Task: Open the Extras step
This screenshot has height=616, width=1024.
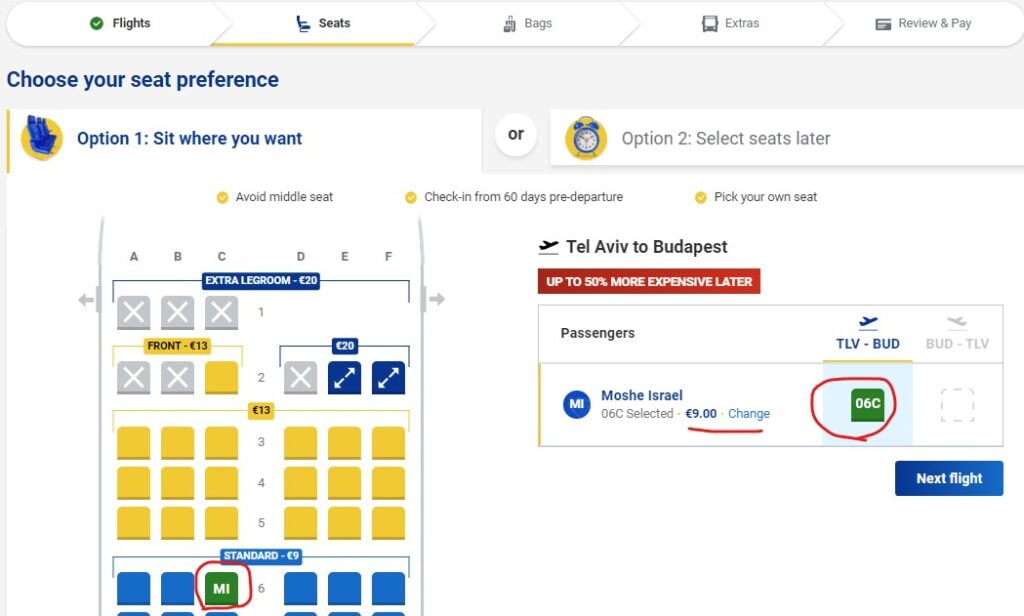Action: coord(731,23)
